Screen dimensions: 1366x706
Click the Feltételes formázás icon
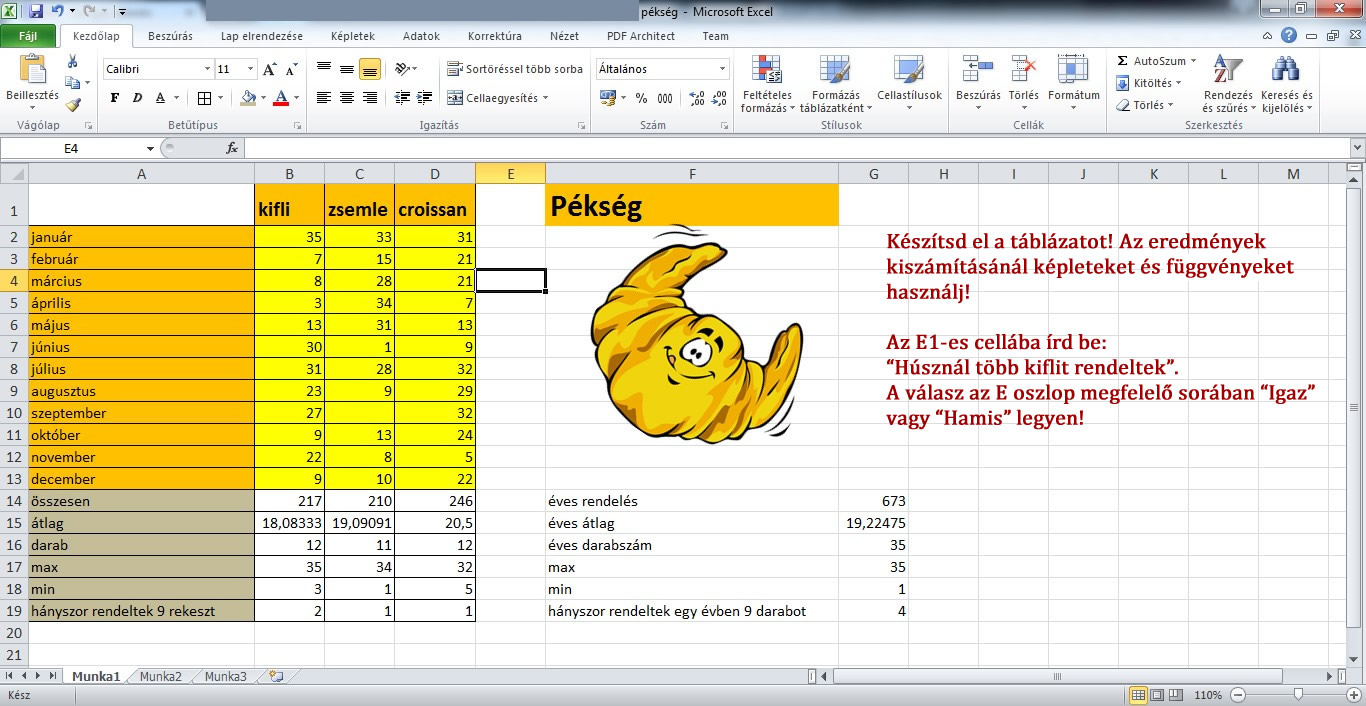tap(767, 71)
